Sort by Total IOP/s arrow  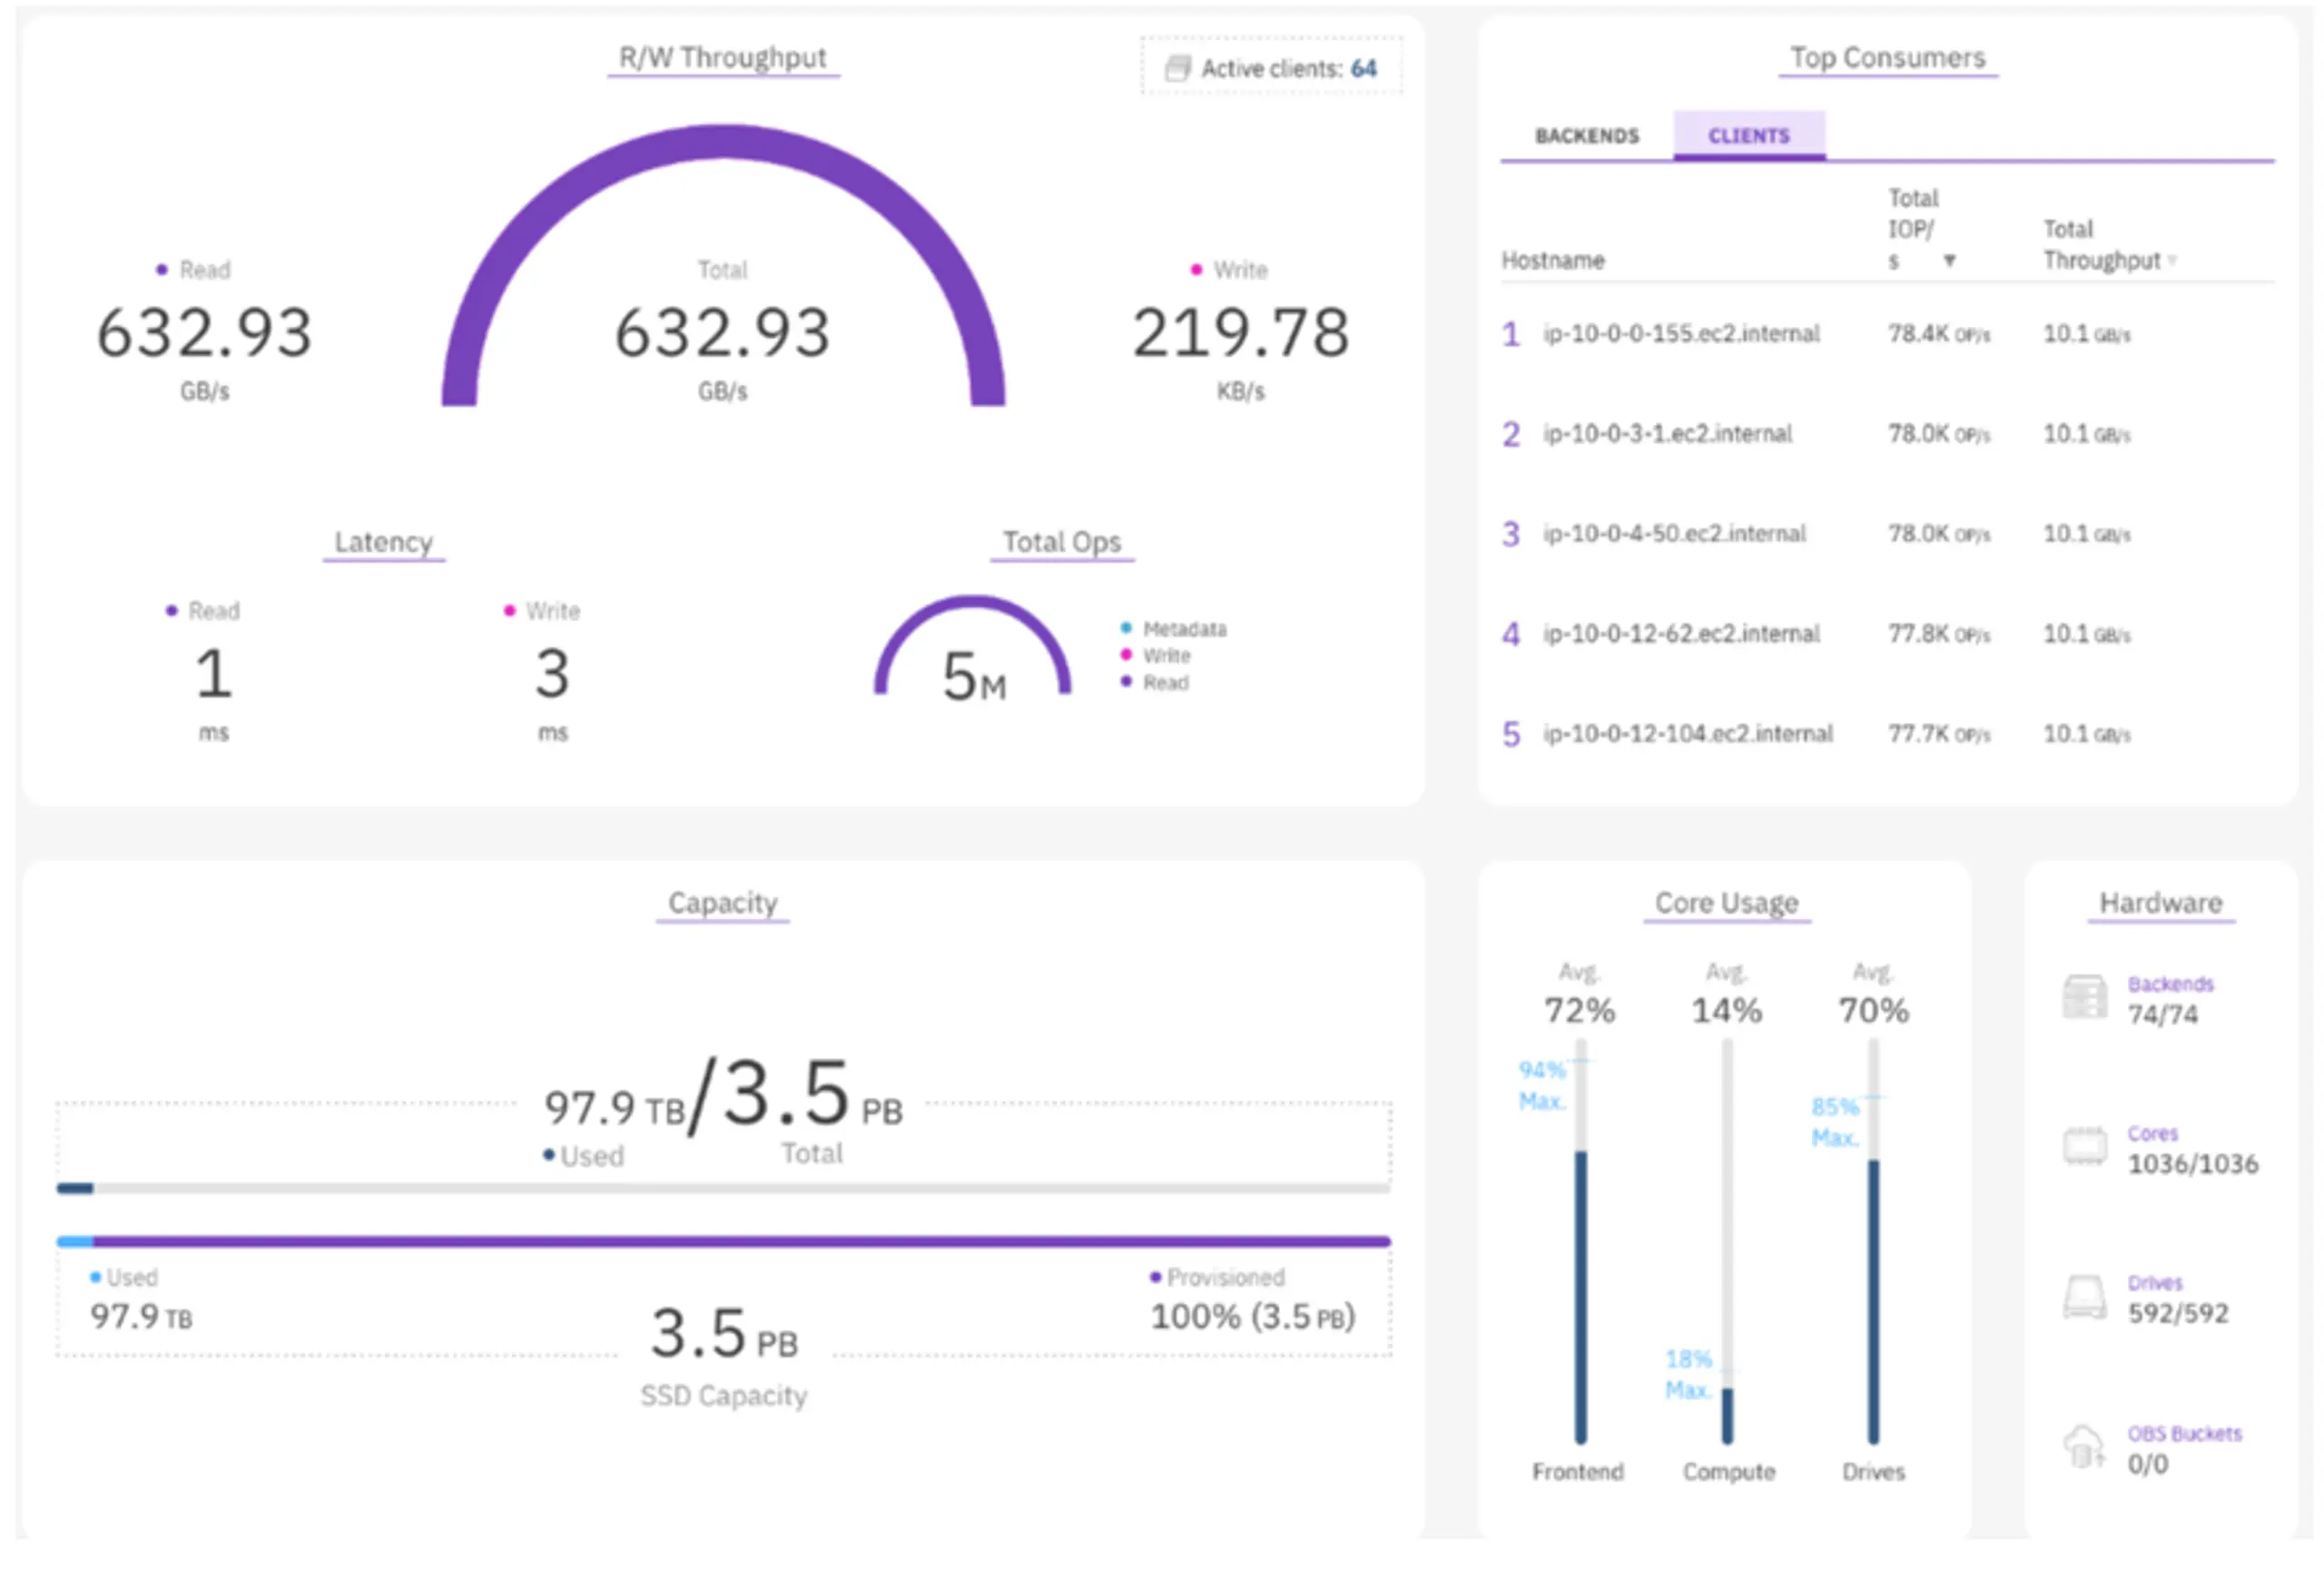coord(1949,261)
